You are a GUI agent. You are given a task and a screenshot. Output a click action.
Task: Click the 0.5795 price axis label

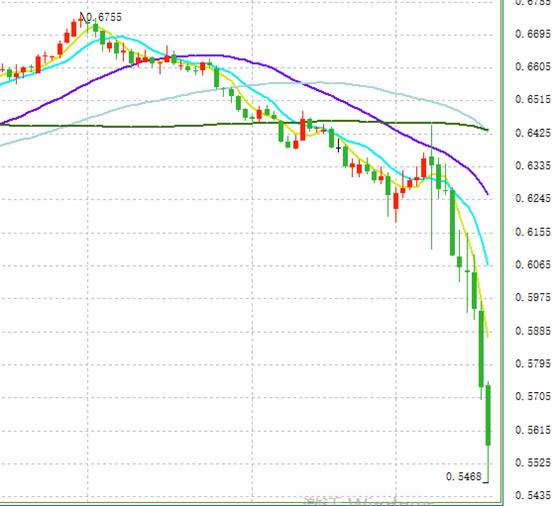pos(533,364)
